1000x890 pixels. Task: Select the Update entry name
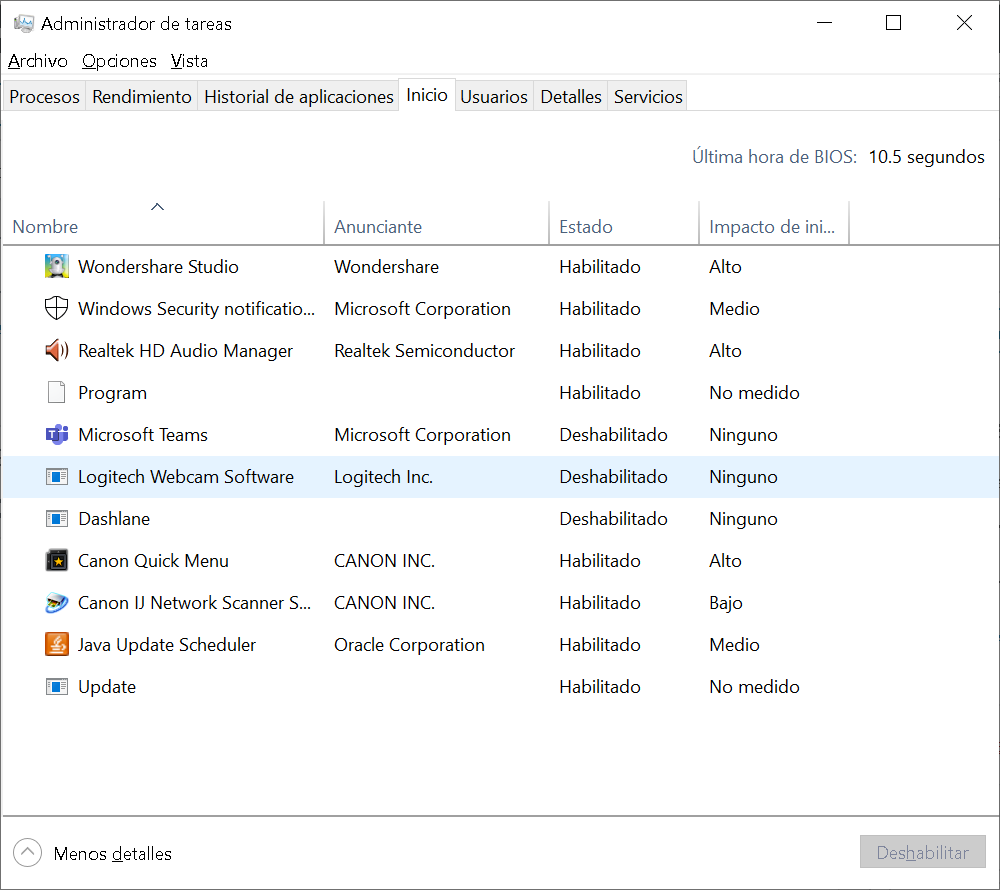(x=107, y=687)
